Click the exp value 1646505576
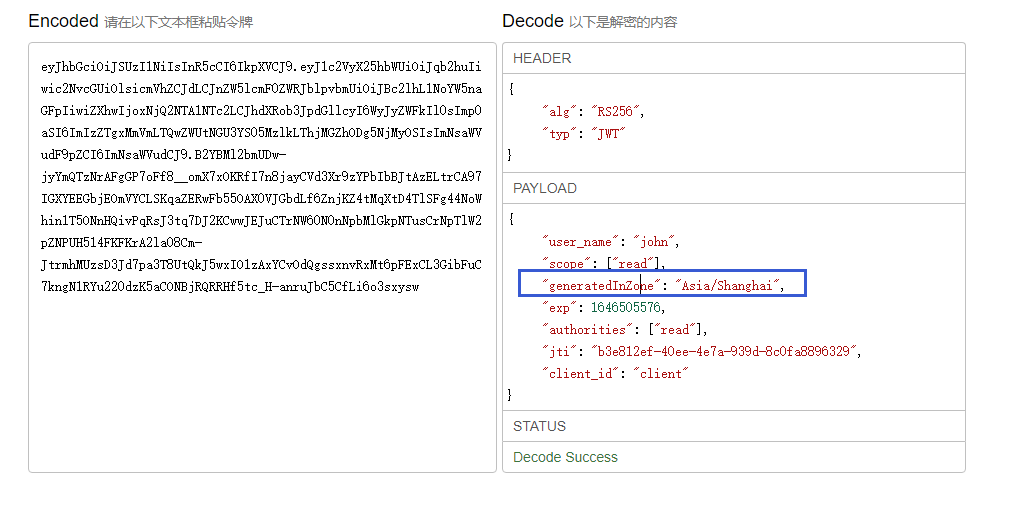Screen dimensions: 1020x506 coord(626,308)
